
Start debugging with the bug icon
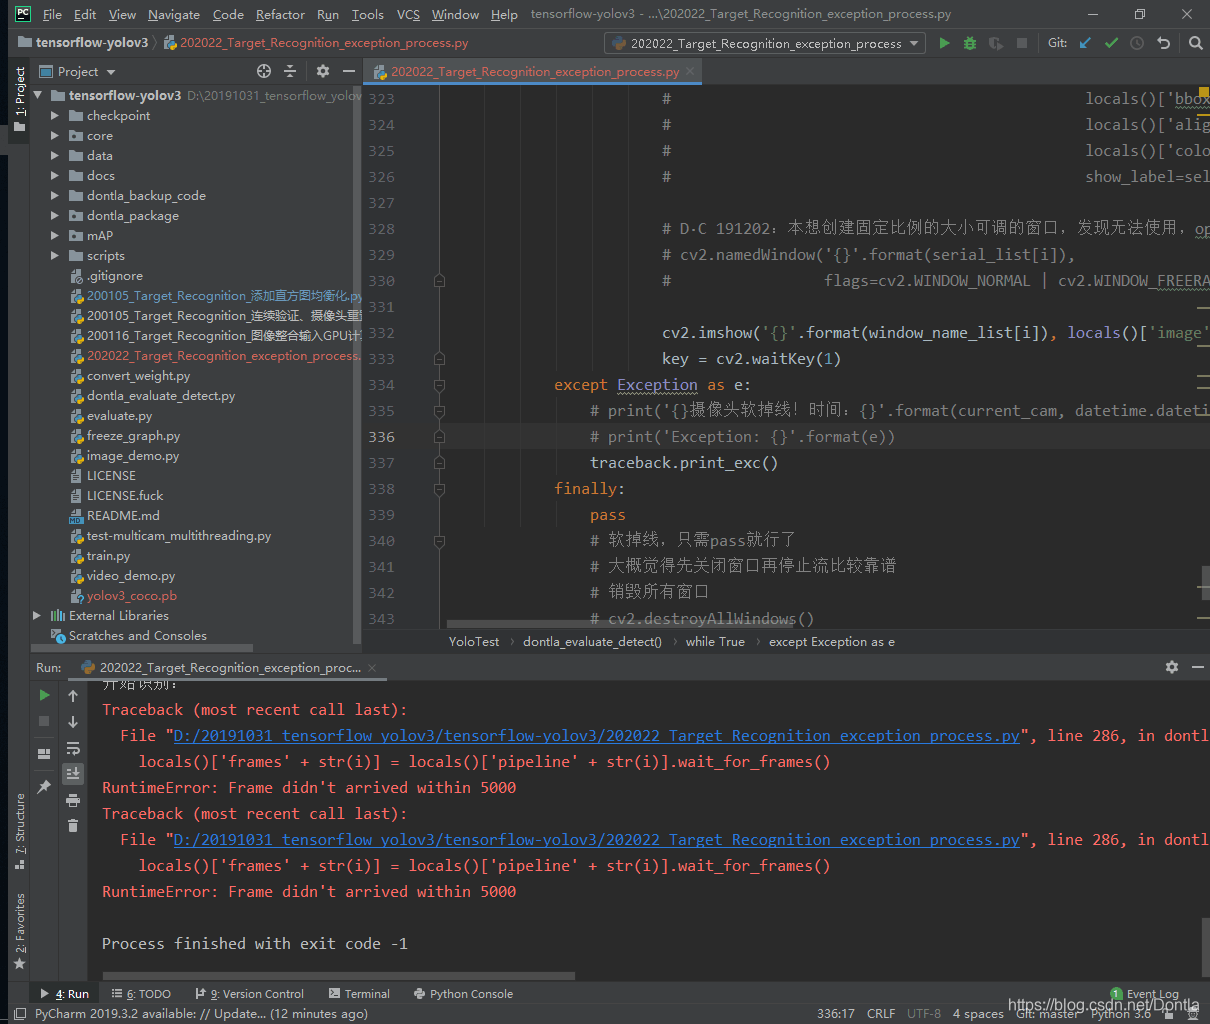point(970,43)
